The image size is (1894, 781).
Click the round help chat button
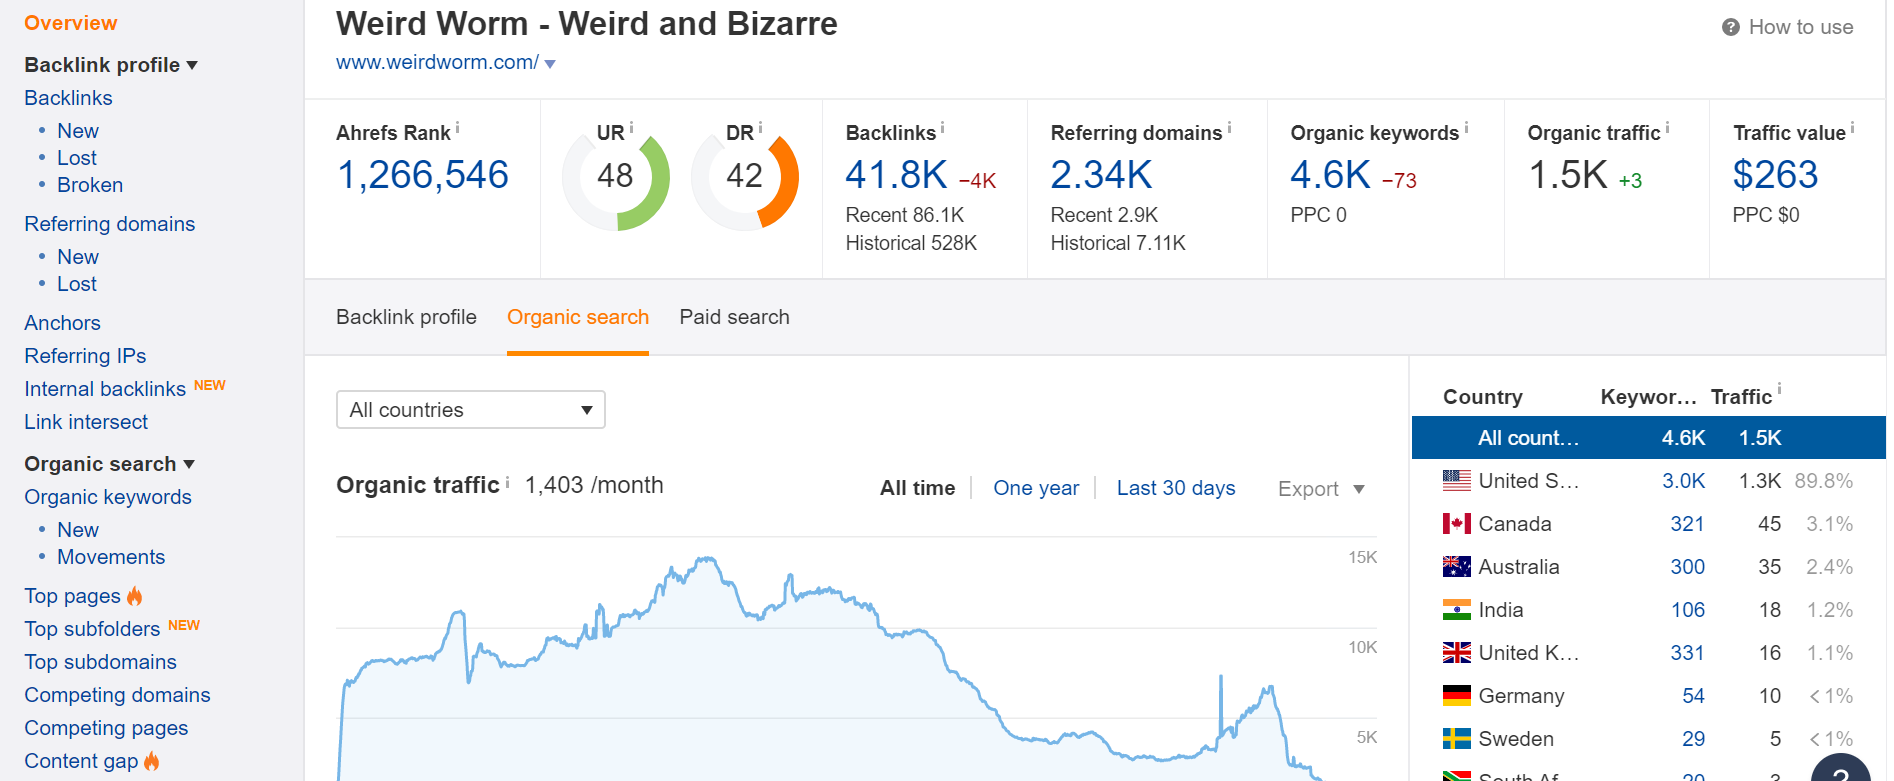pyautogui.click(x=1840, y=770)
